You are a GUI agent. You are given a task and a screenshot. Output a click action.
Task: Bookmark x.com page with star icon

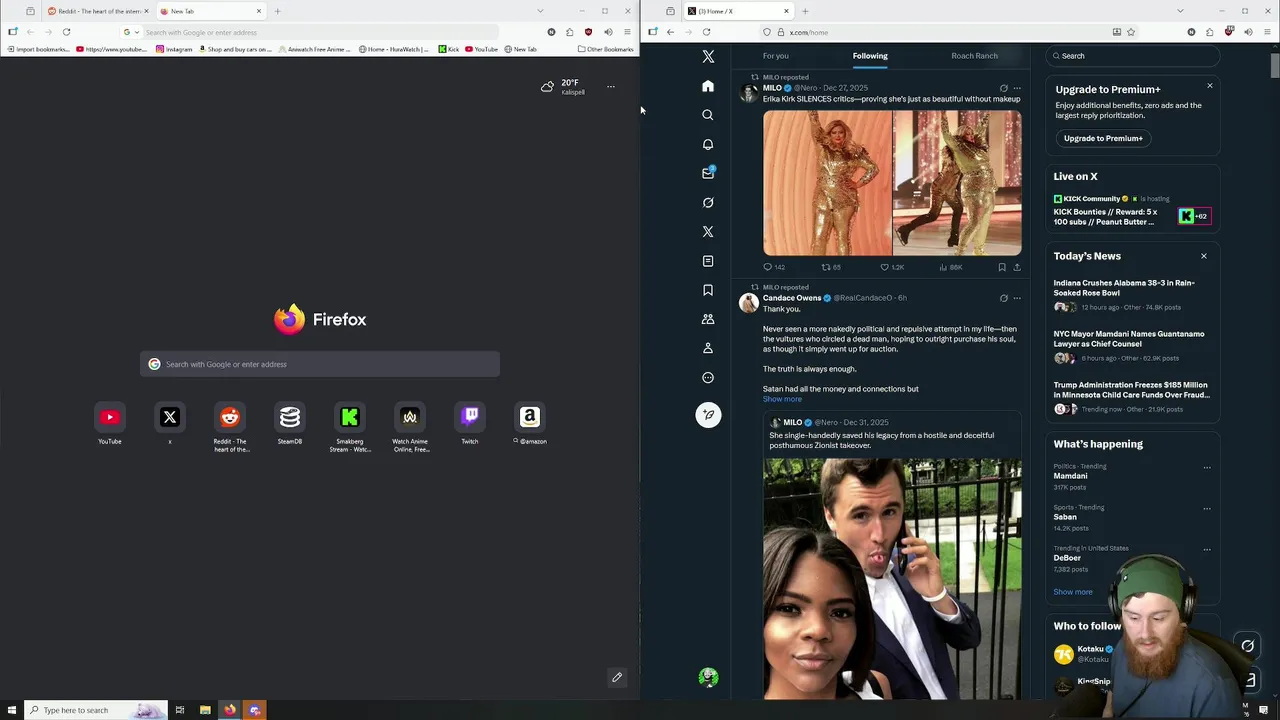[1131, 32]
